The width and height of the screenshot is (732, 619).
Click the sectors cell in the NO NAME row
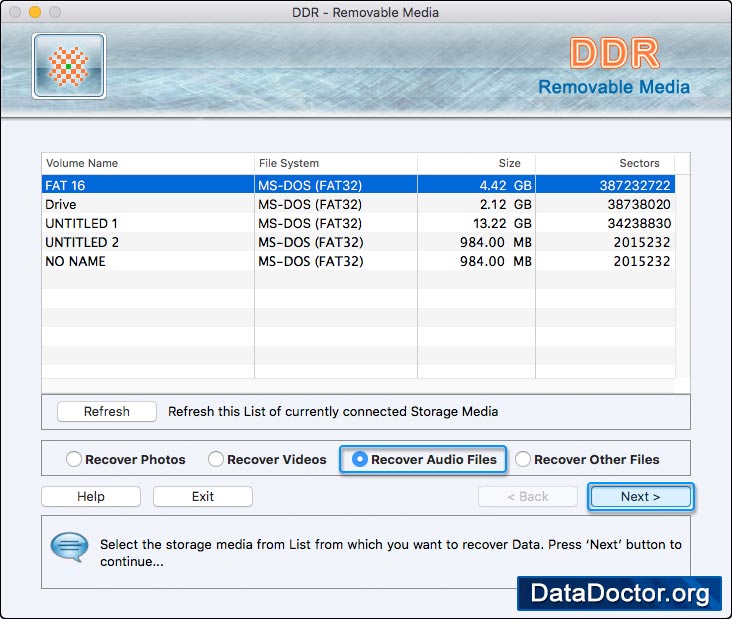point(605,261)
